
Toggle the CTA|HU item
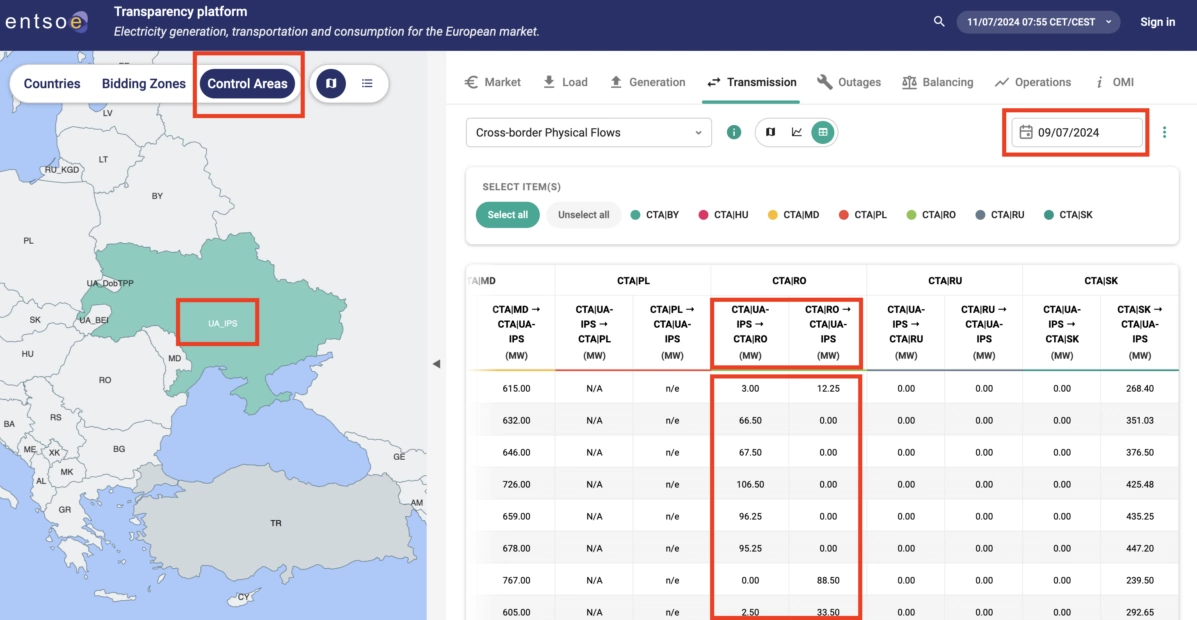723,215
